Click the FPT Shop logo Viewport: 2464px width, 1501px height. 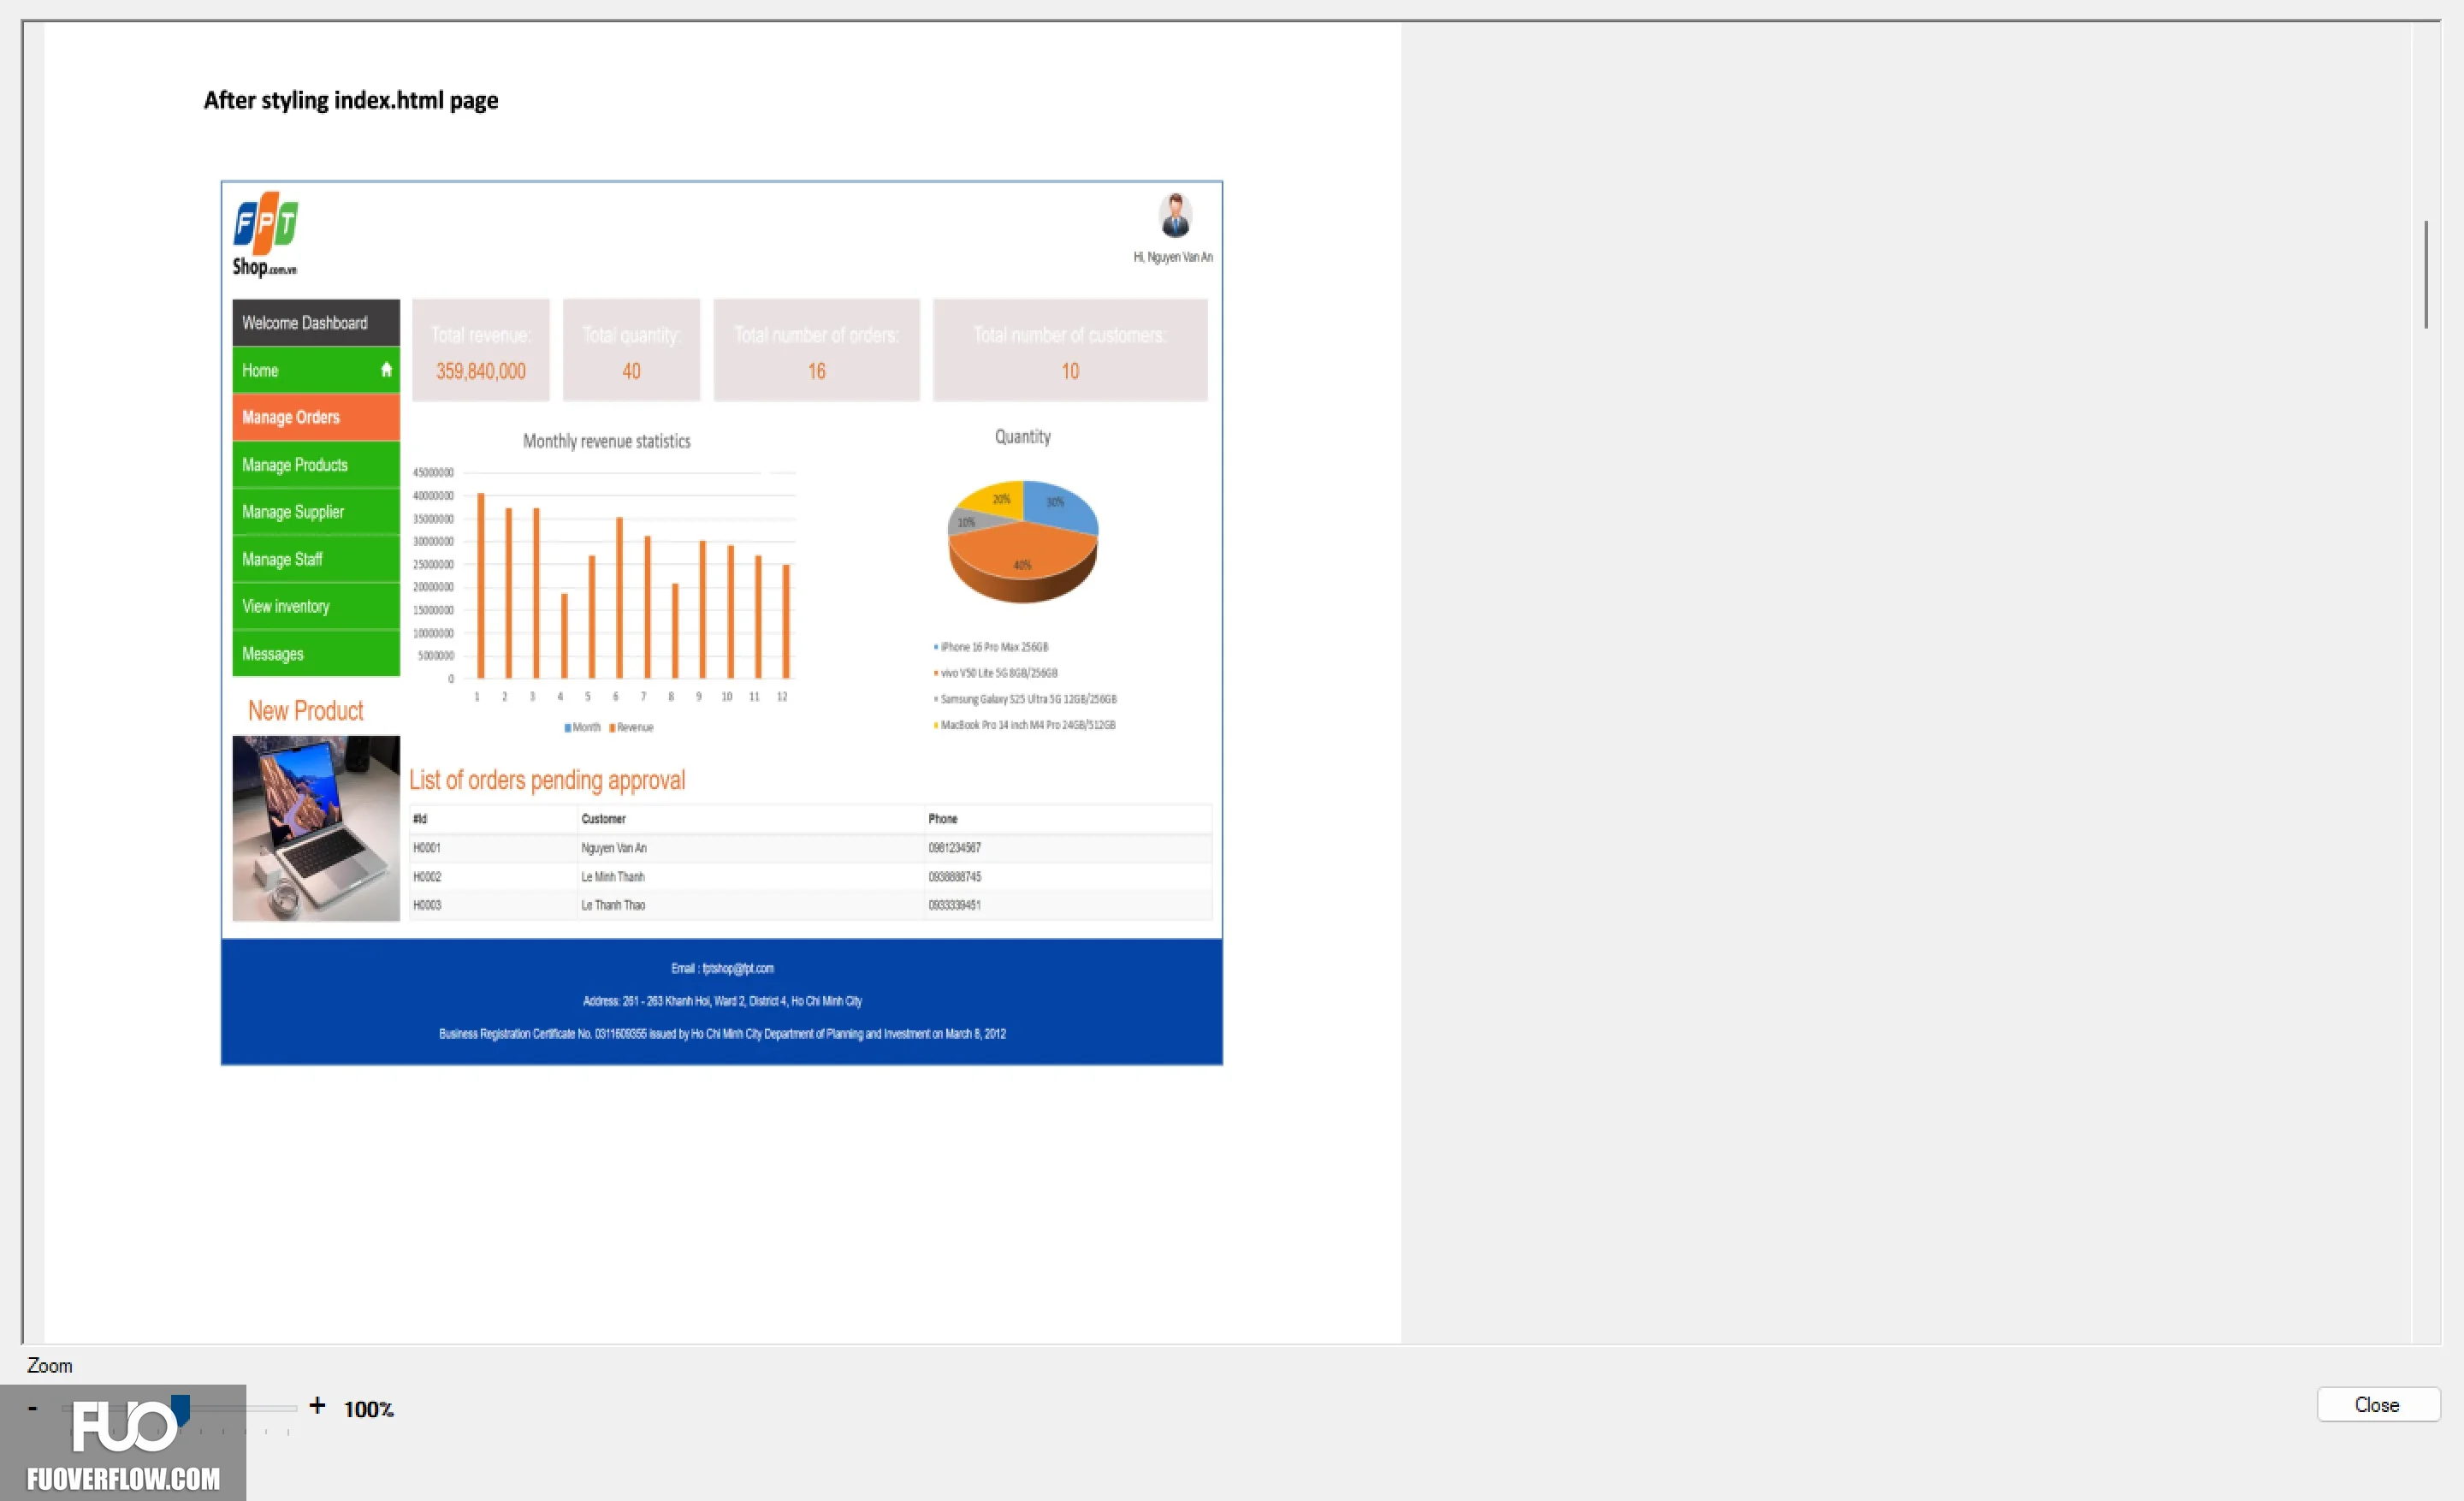[x=266, y=234]
